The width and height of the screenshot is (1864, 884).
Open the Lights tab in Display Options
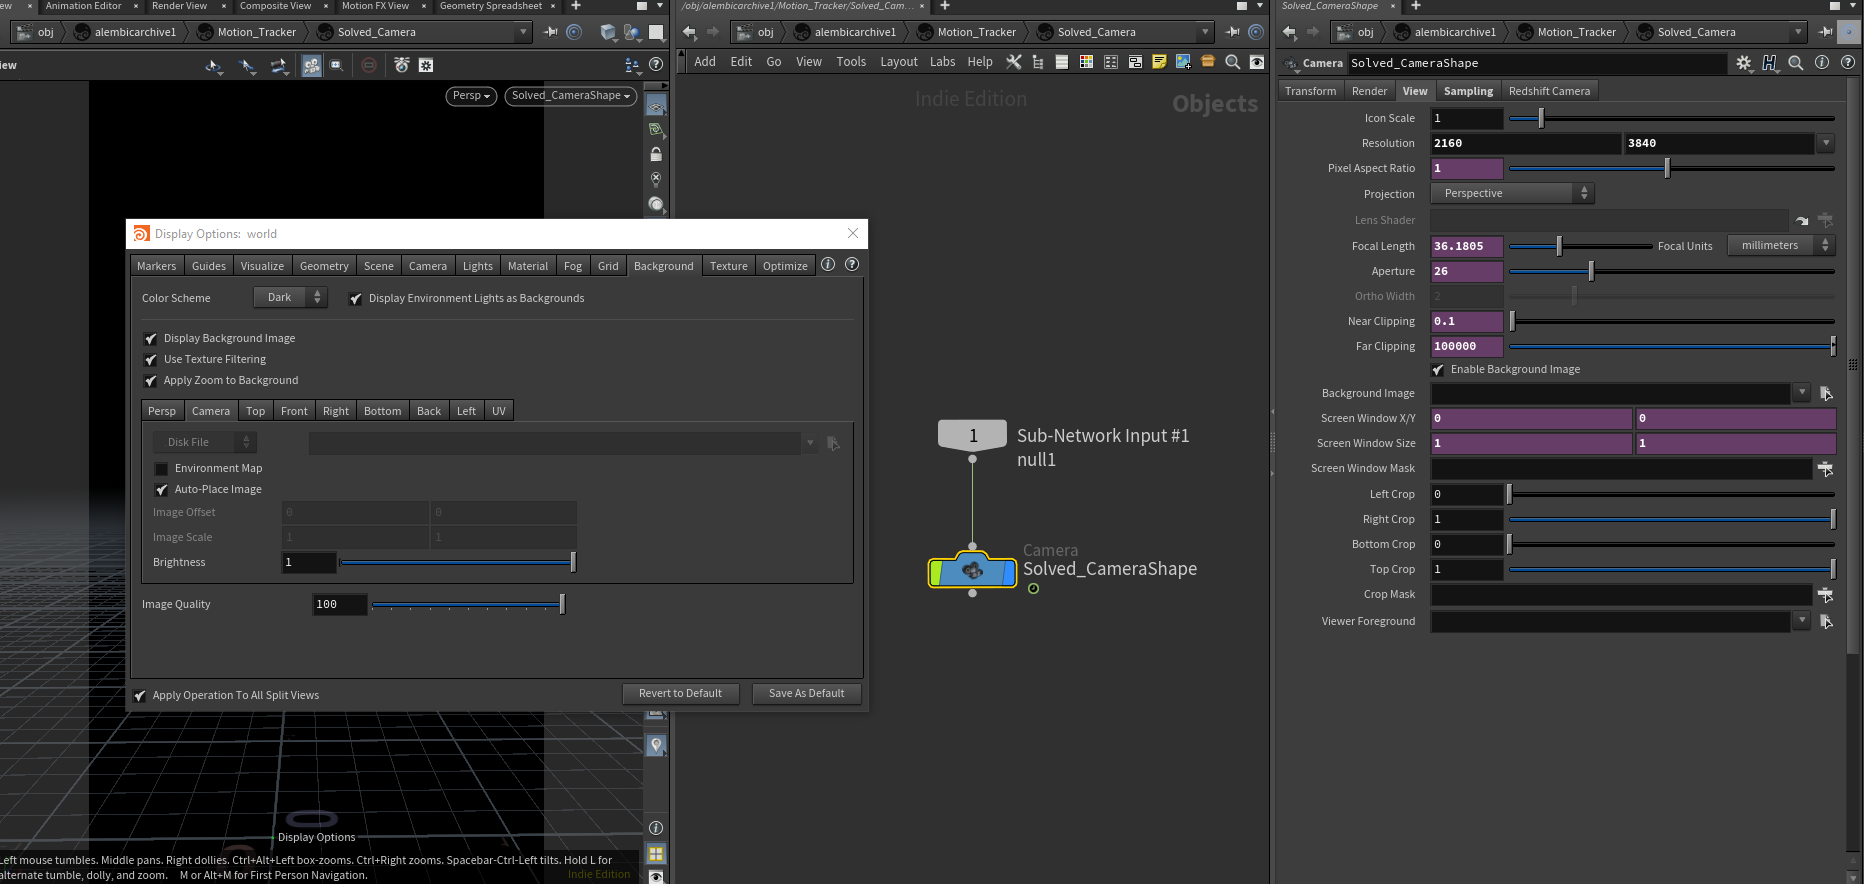point(478,266)
